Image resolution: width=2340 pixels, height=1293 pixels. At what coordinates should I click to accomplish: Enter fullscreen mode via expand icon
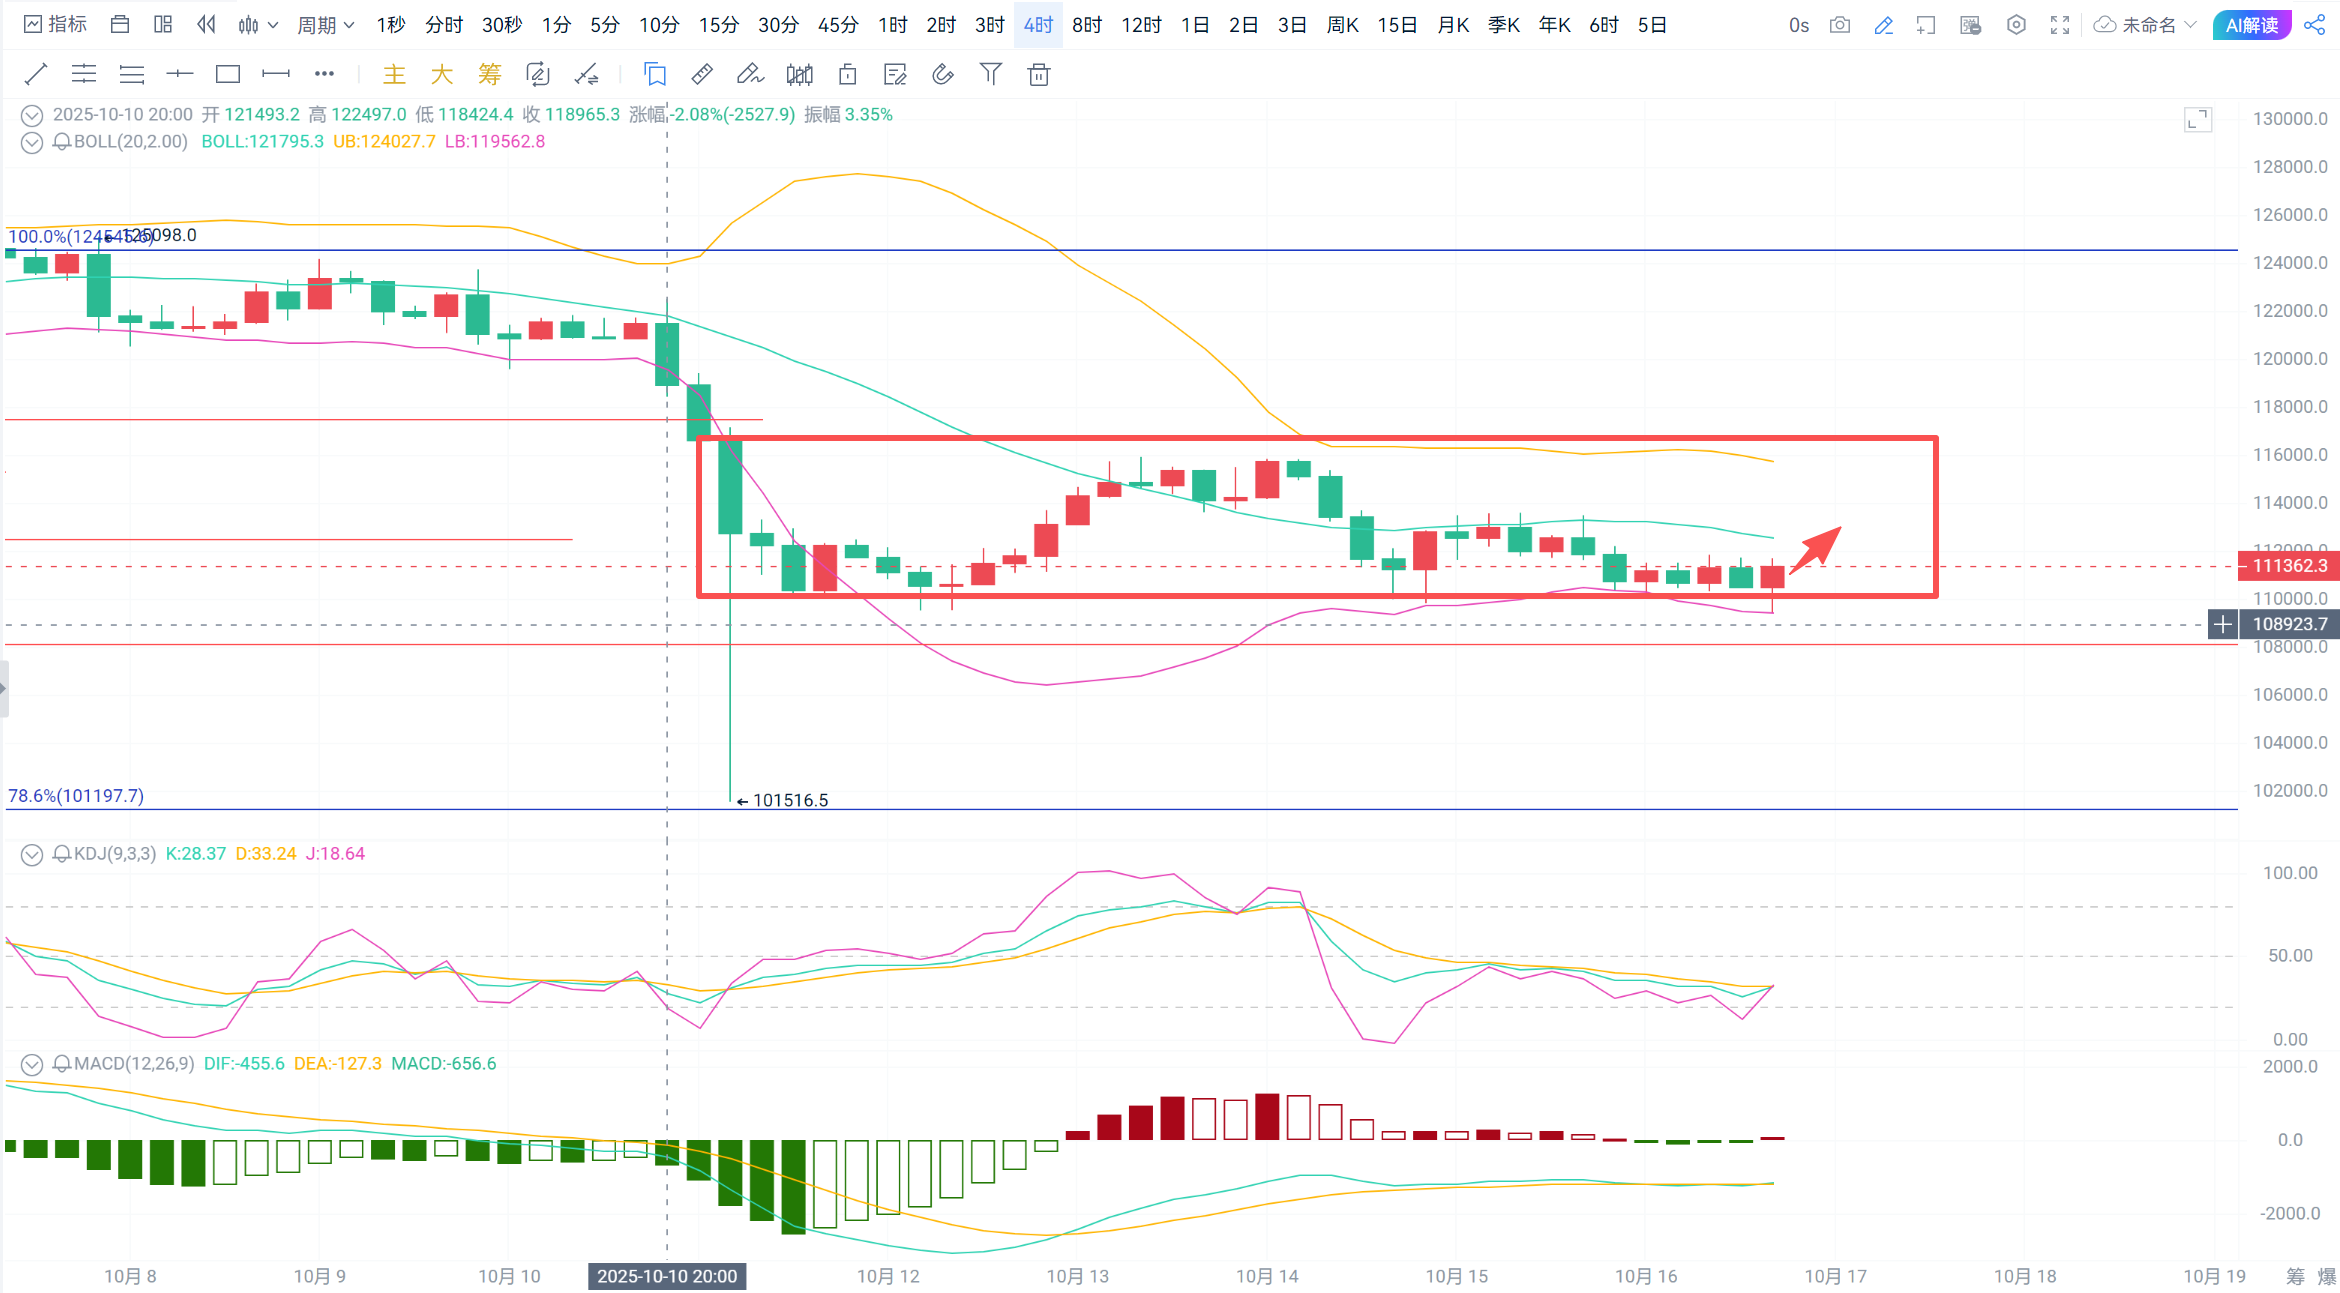tap(2060, 25)
